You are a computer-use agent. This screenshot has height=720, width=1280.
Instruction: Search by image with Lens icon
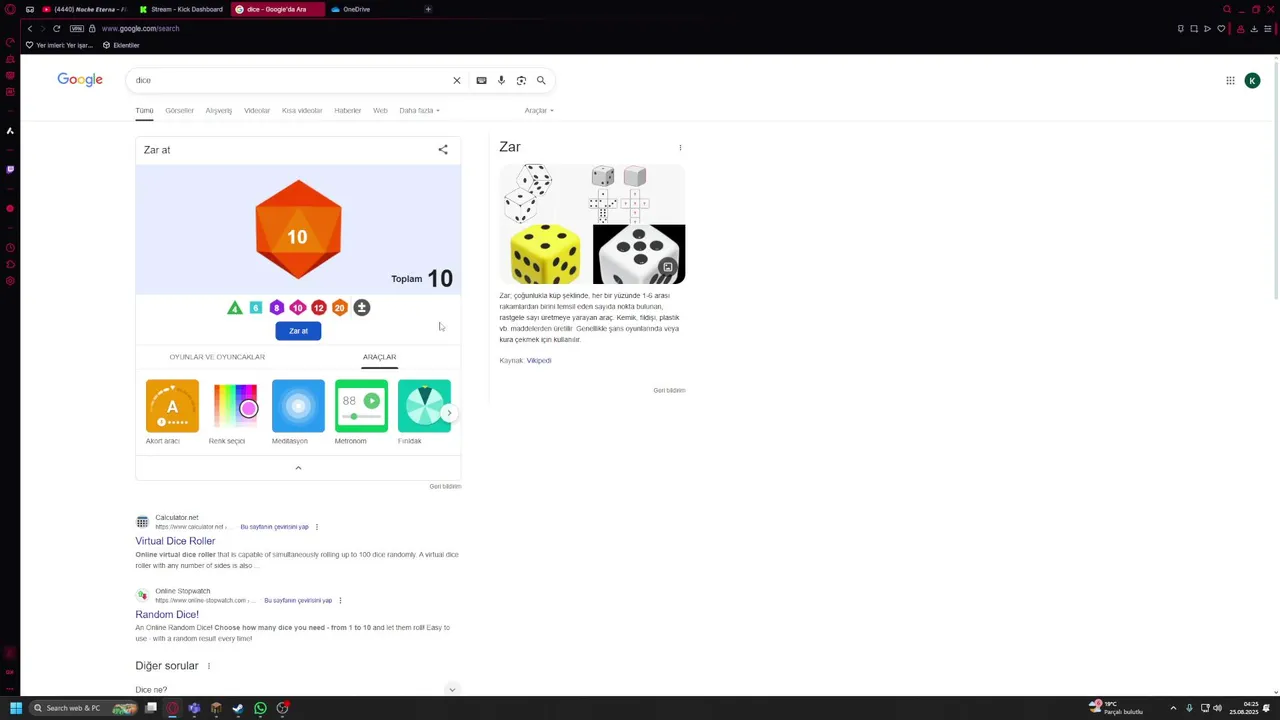[x=521, y=80]
